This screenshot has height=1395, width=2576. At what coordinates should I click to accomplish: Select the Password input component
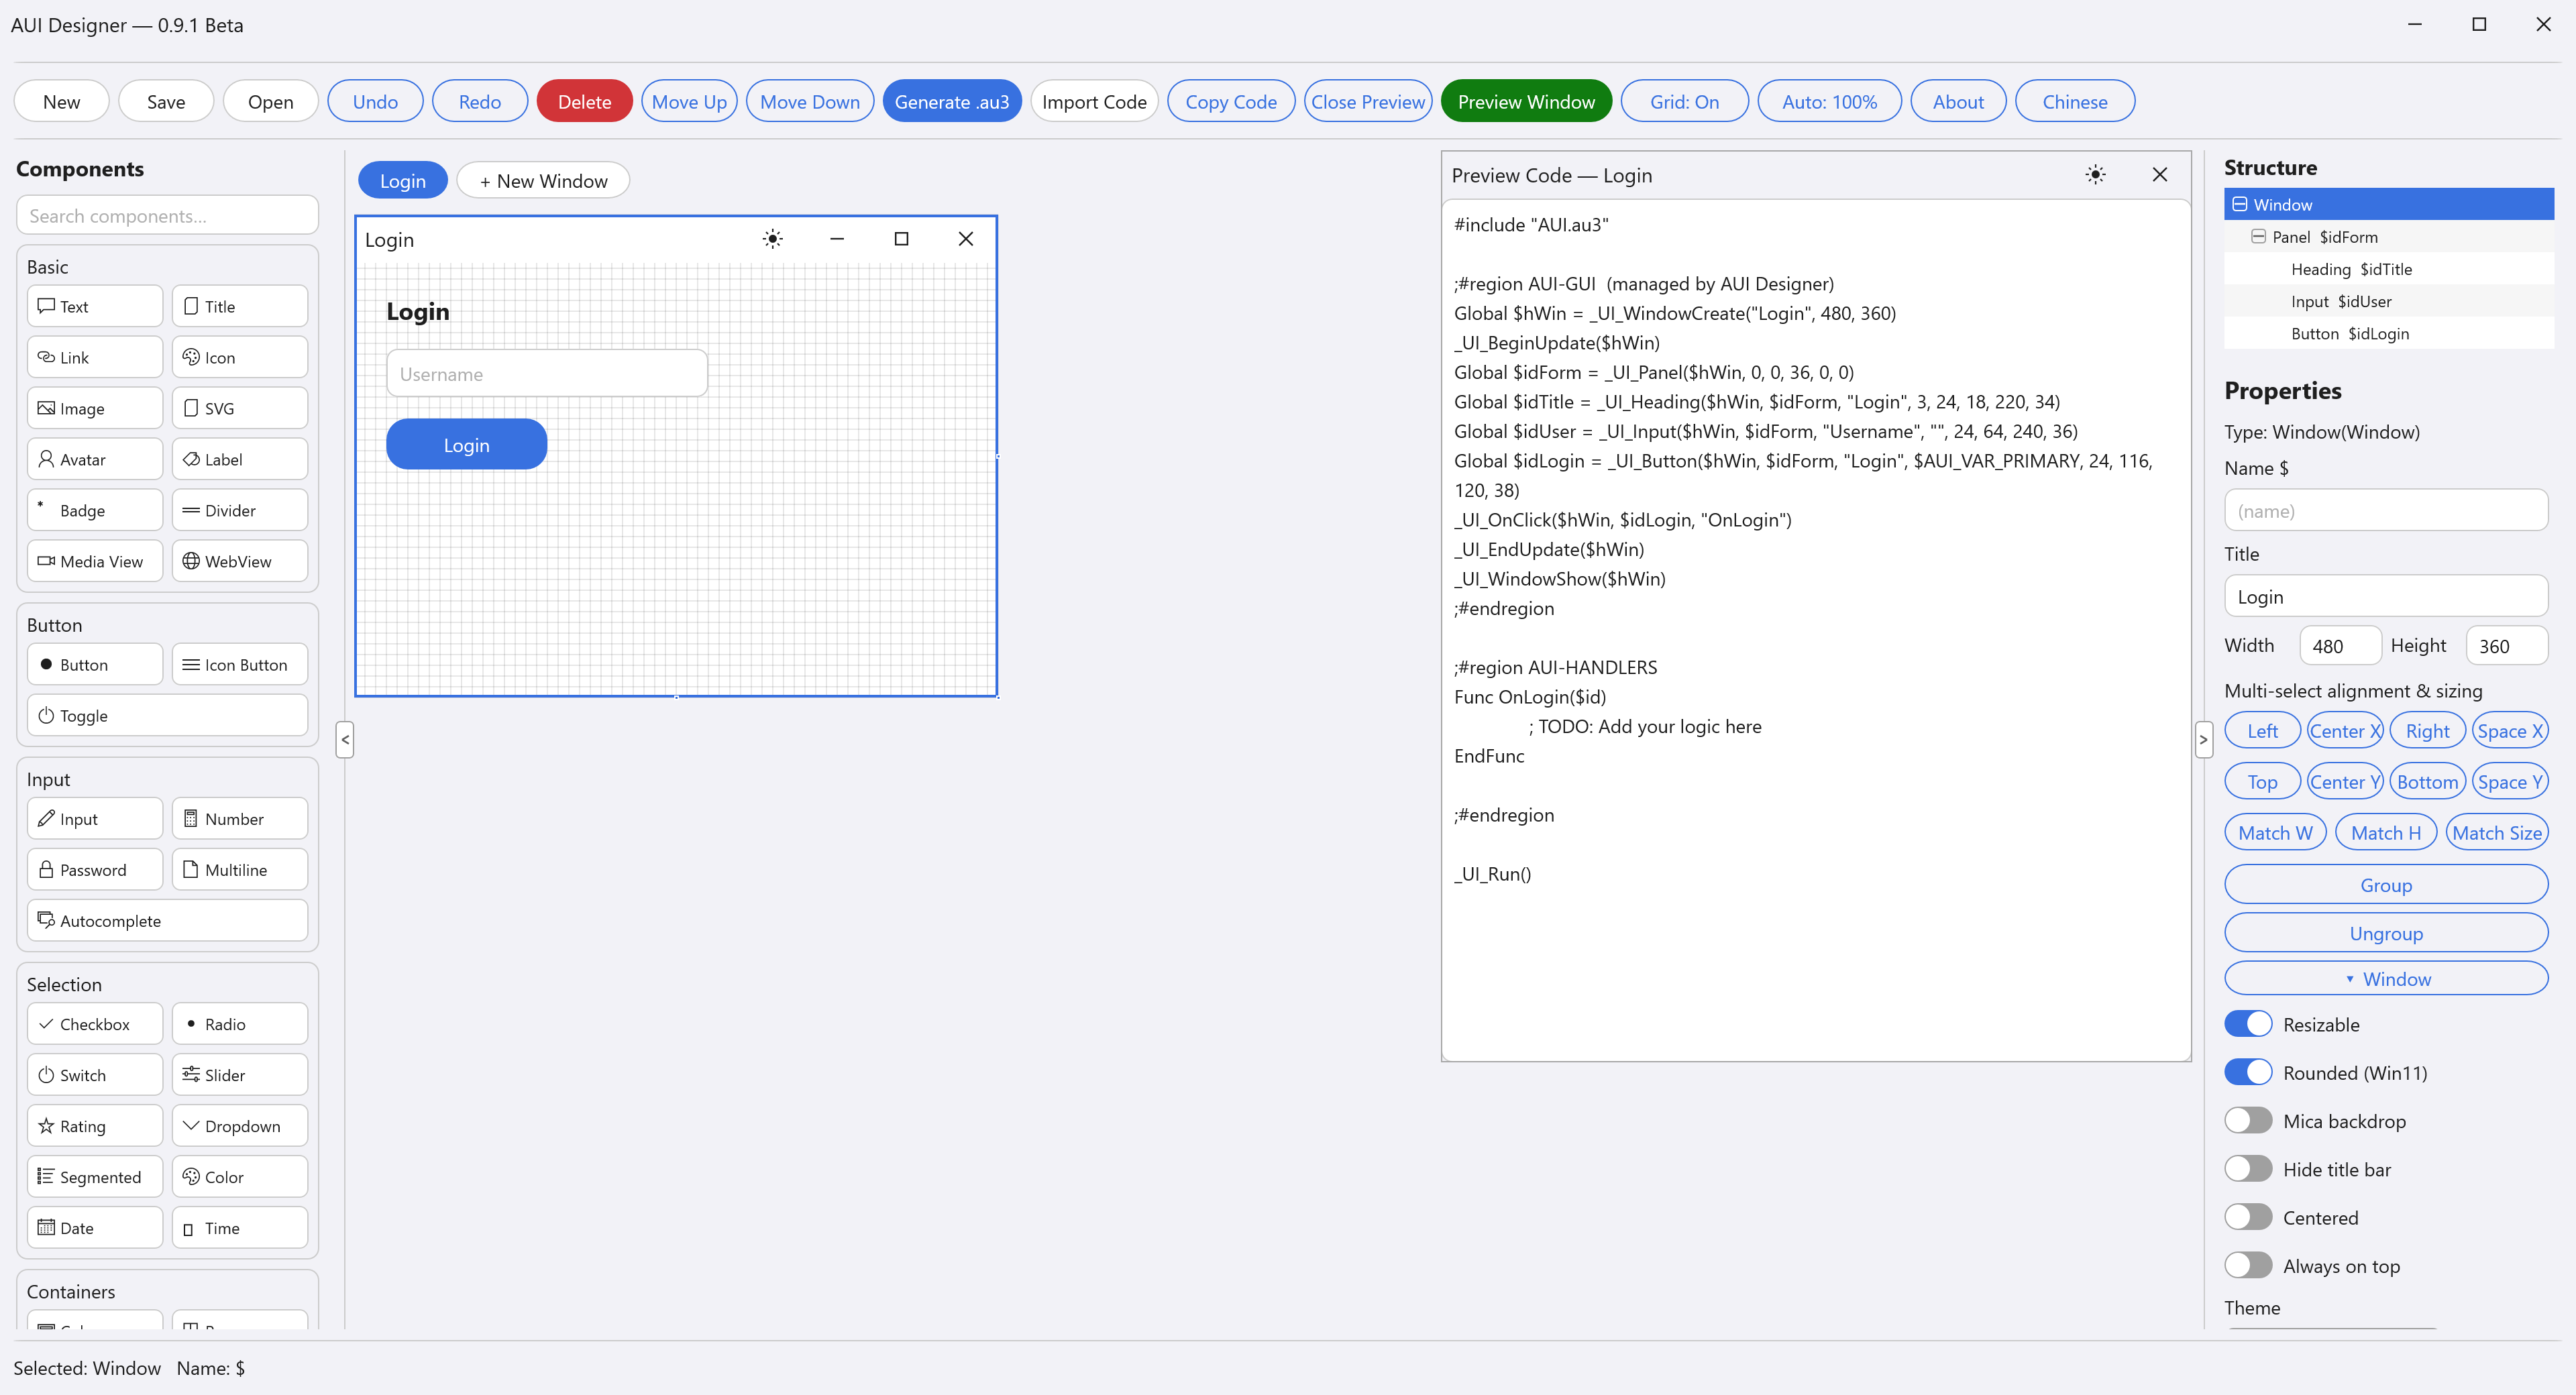95,870
